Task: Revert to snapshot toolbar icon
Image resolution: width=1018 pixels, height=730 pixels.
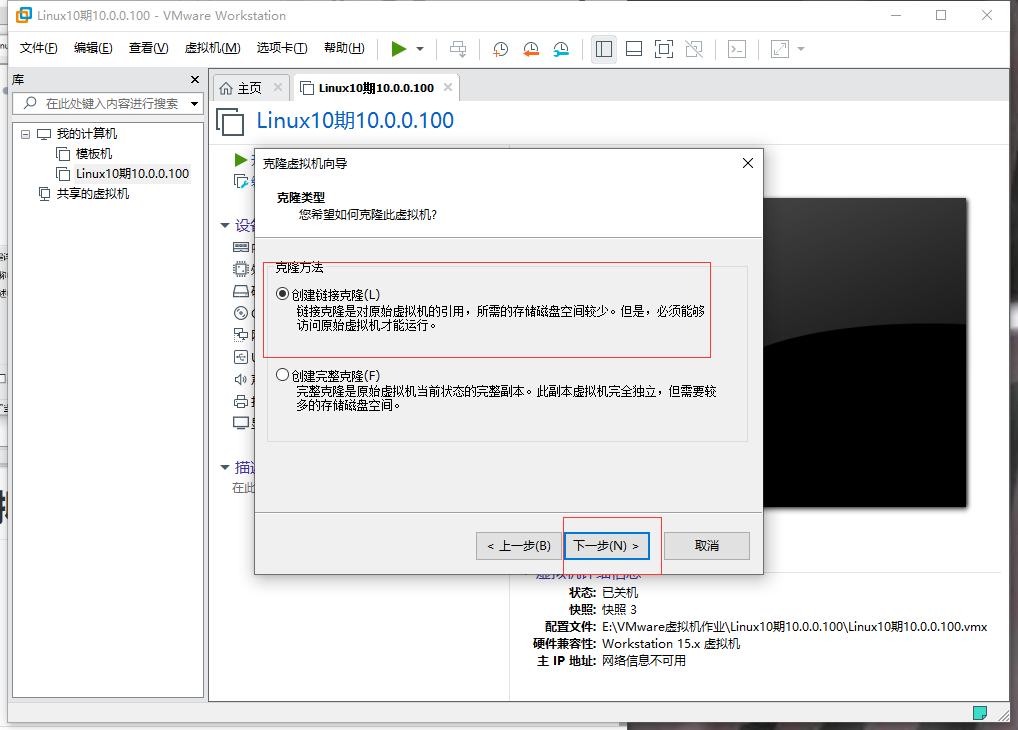Action: click(531, 49)
